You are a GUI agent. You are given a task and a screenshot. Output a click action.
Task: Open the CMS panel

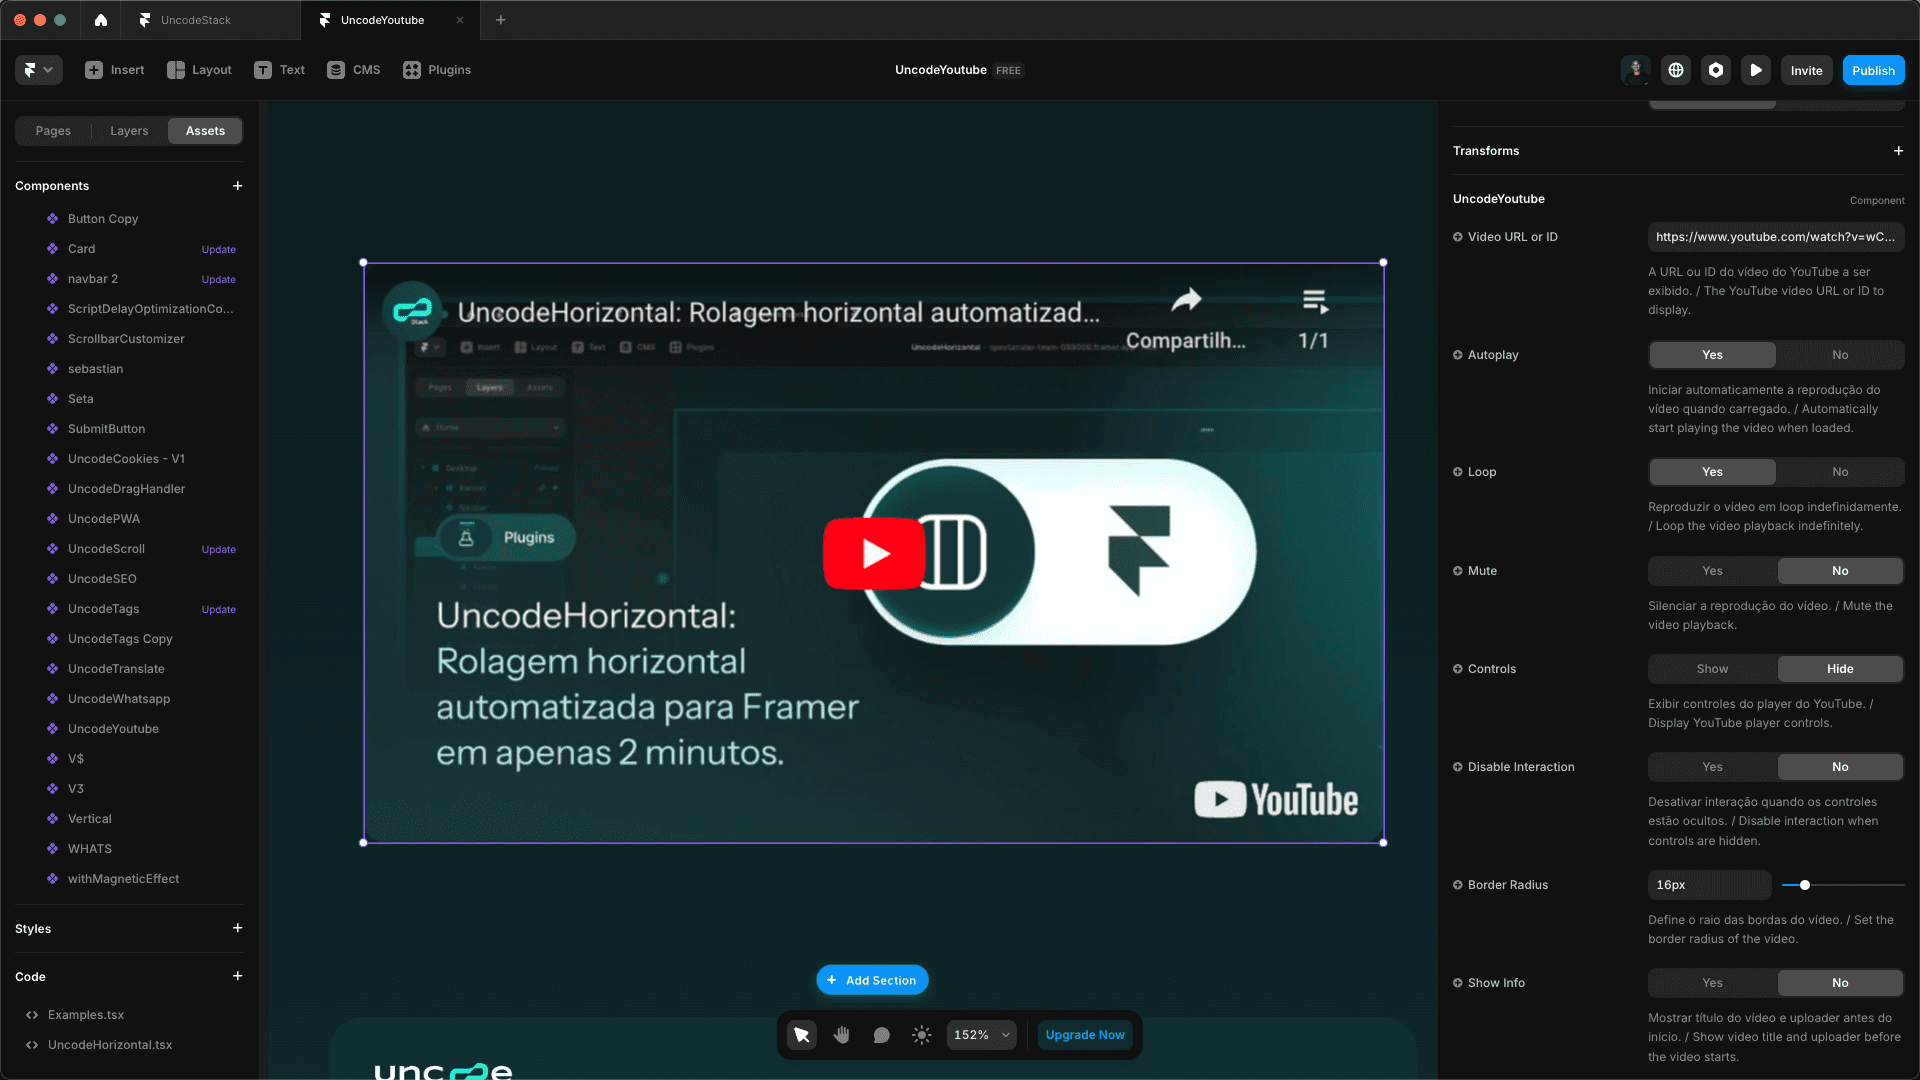point(354,70)
